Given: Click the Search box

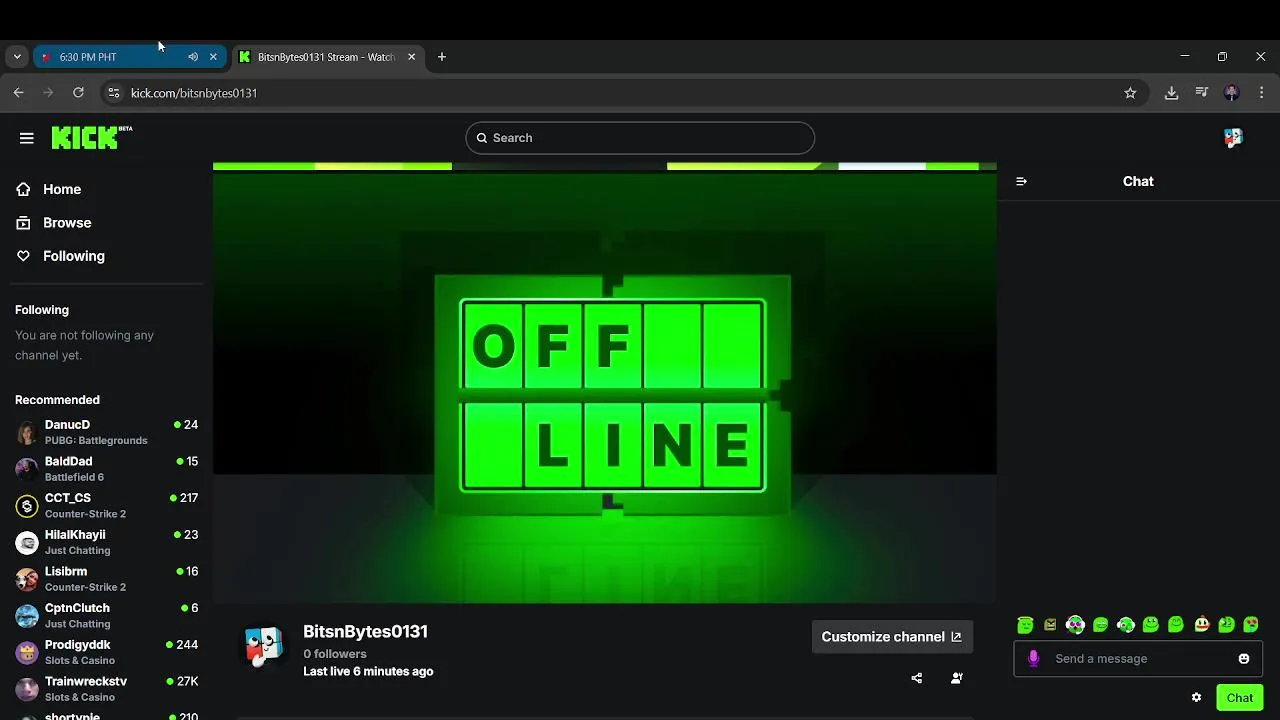Looking at the screenshot, I should [640, 138].
